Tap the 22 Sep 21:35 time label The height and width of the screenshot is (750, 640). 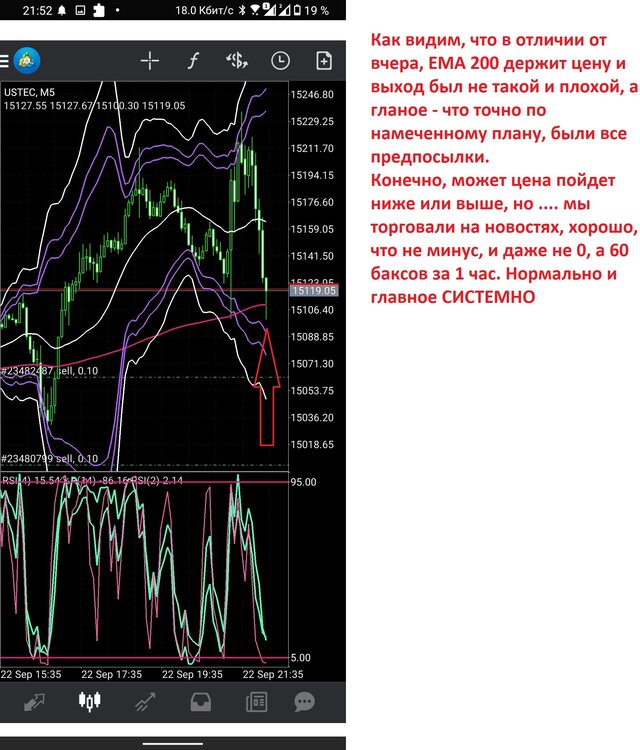(273, 674)
